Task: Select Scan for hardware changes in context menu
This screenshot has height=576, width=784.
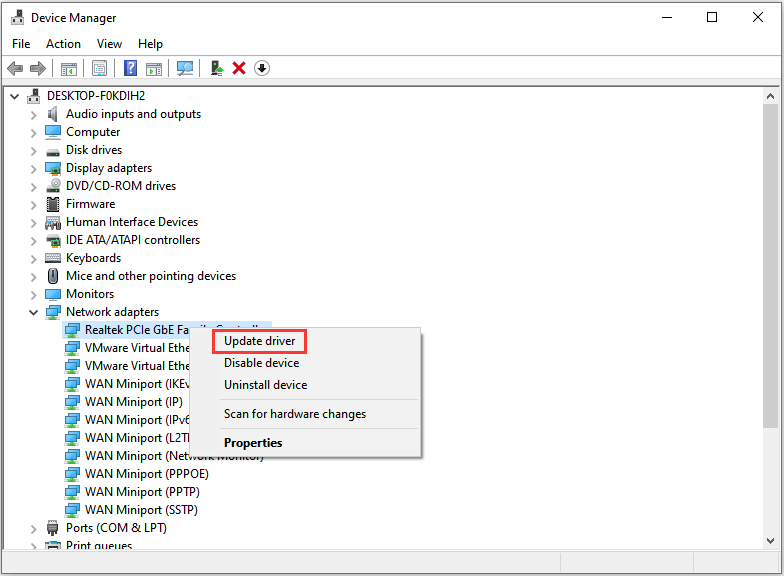Action: (295, 414)
